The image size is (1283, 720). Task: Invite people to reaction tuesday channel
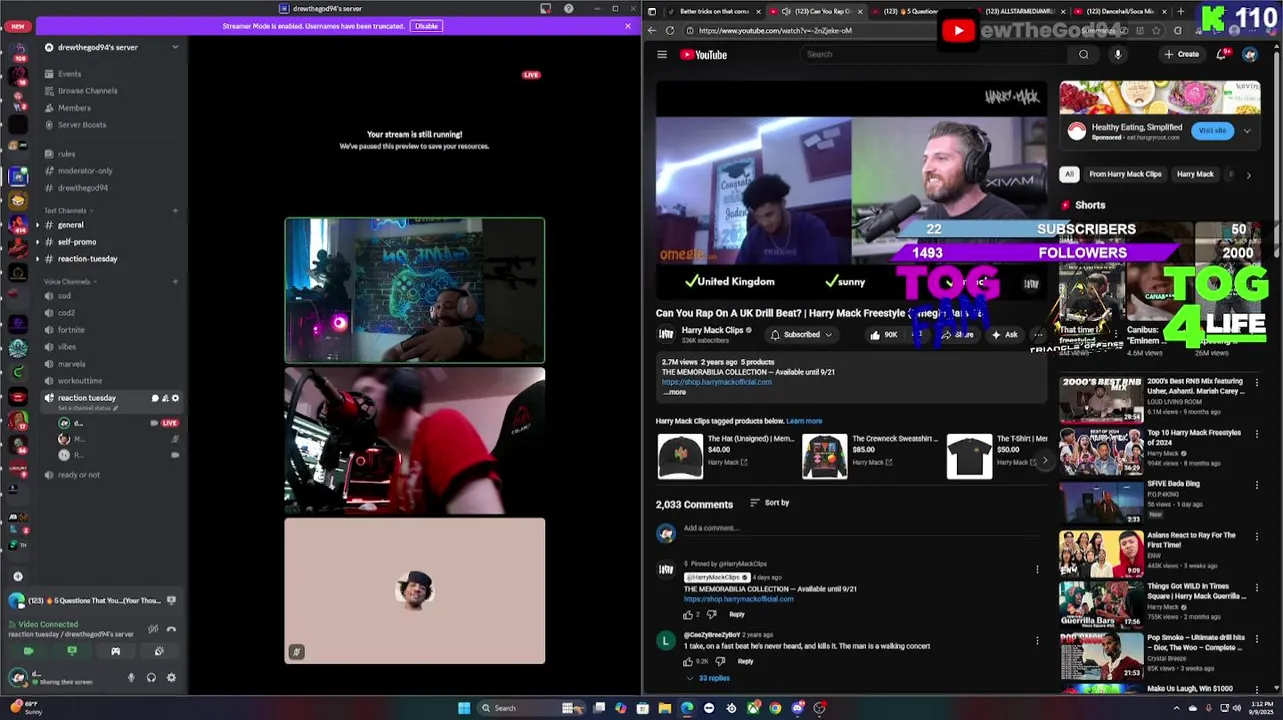(165, 398)
